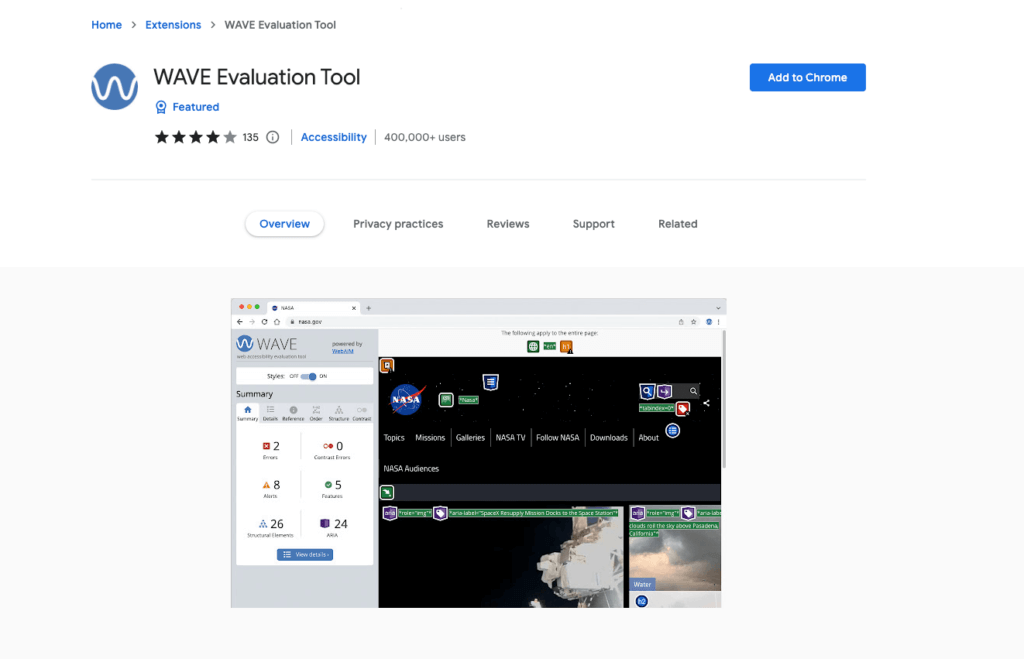Open the Related tab
Image resolution: width=1024 pixels, height=659 pixels.
point(678,224)
